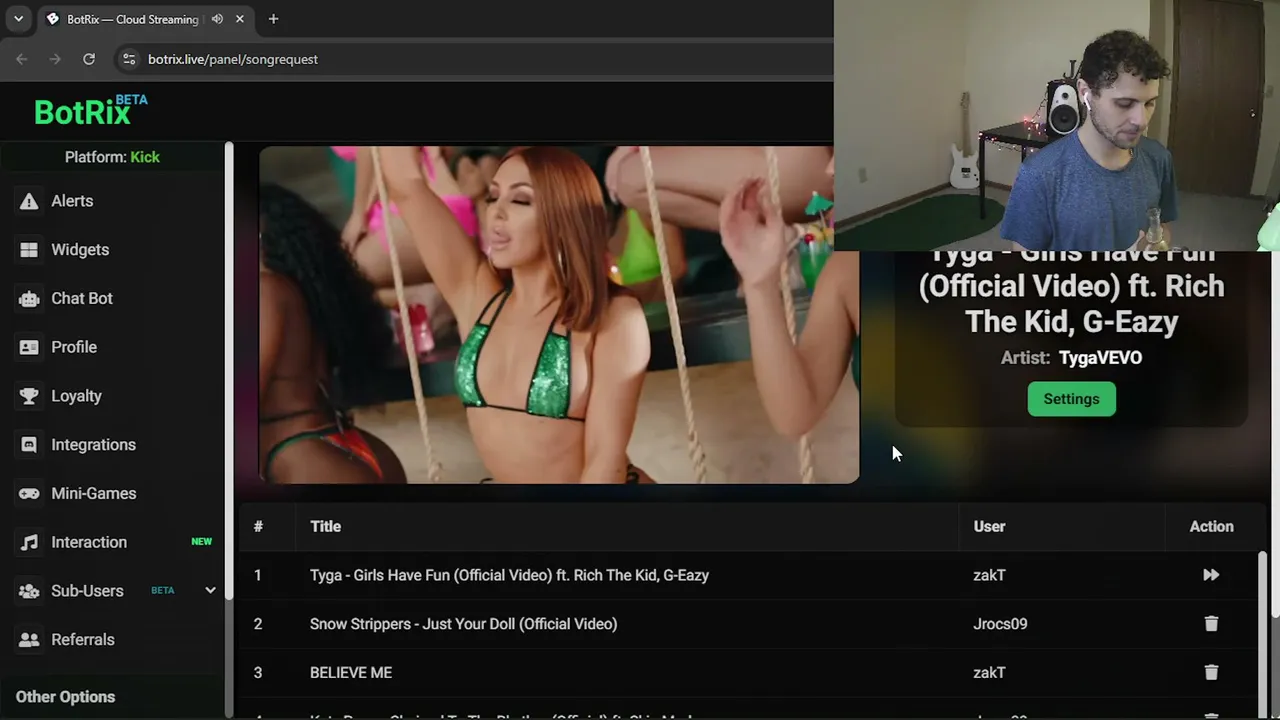Close the BotRix browser tab
The height and width of the screenshot is (720, 1280).
click(240, 19)
